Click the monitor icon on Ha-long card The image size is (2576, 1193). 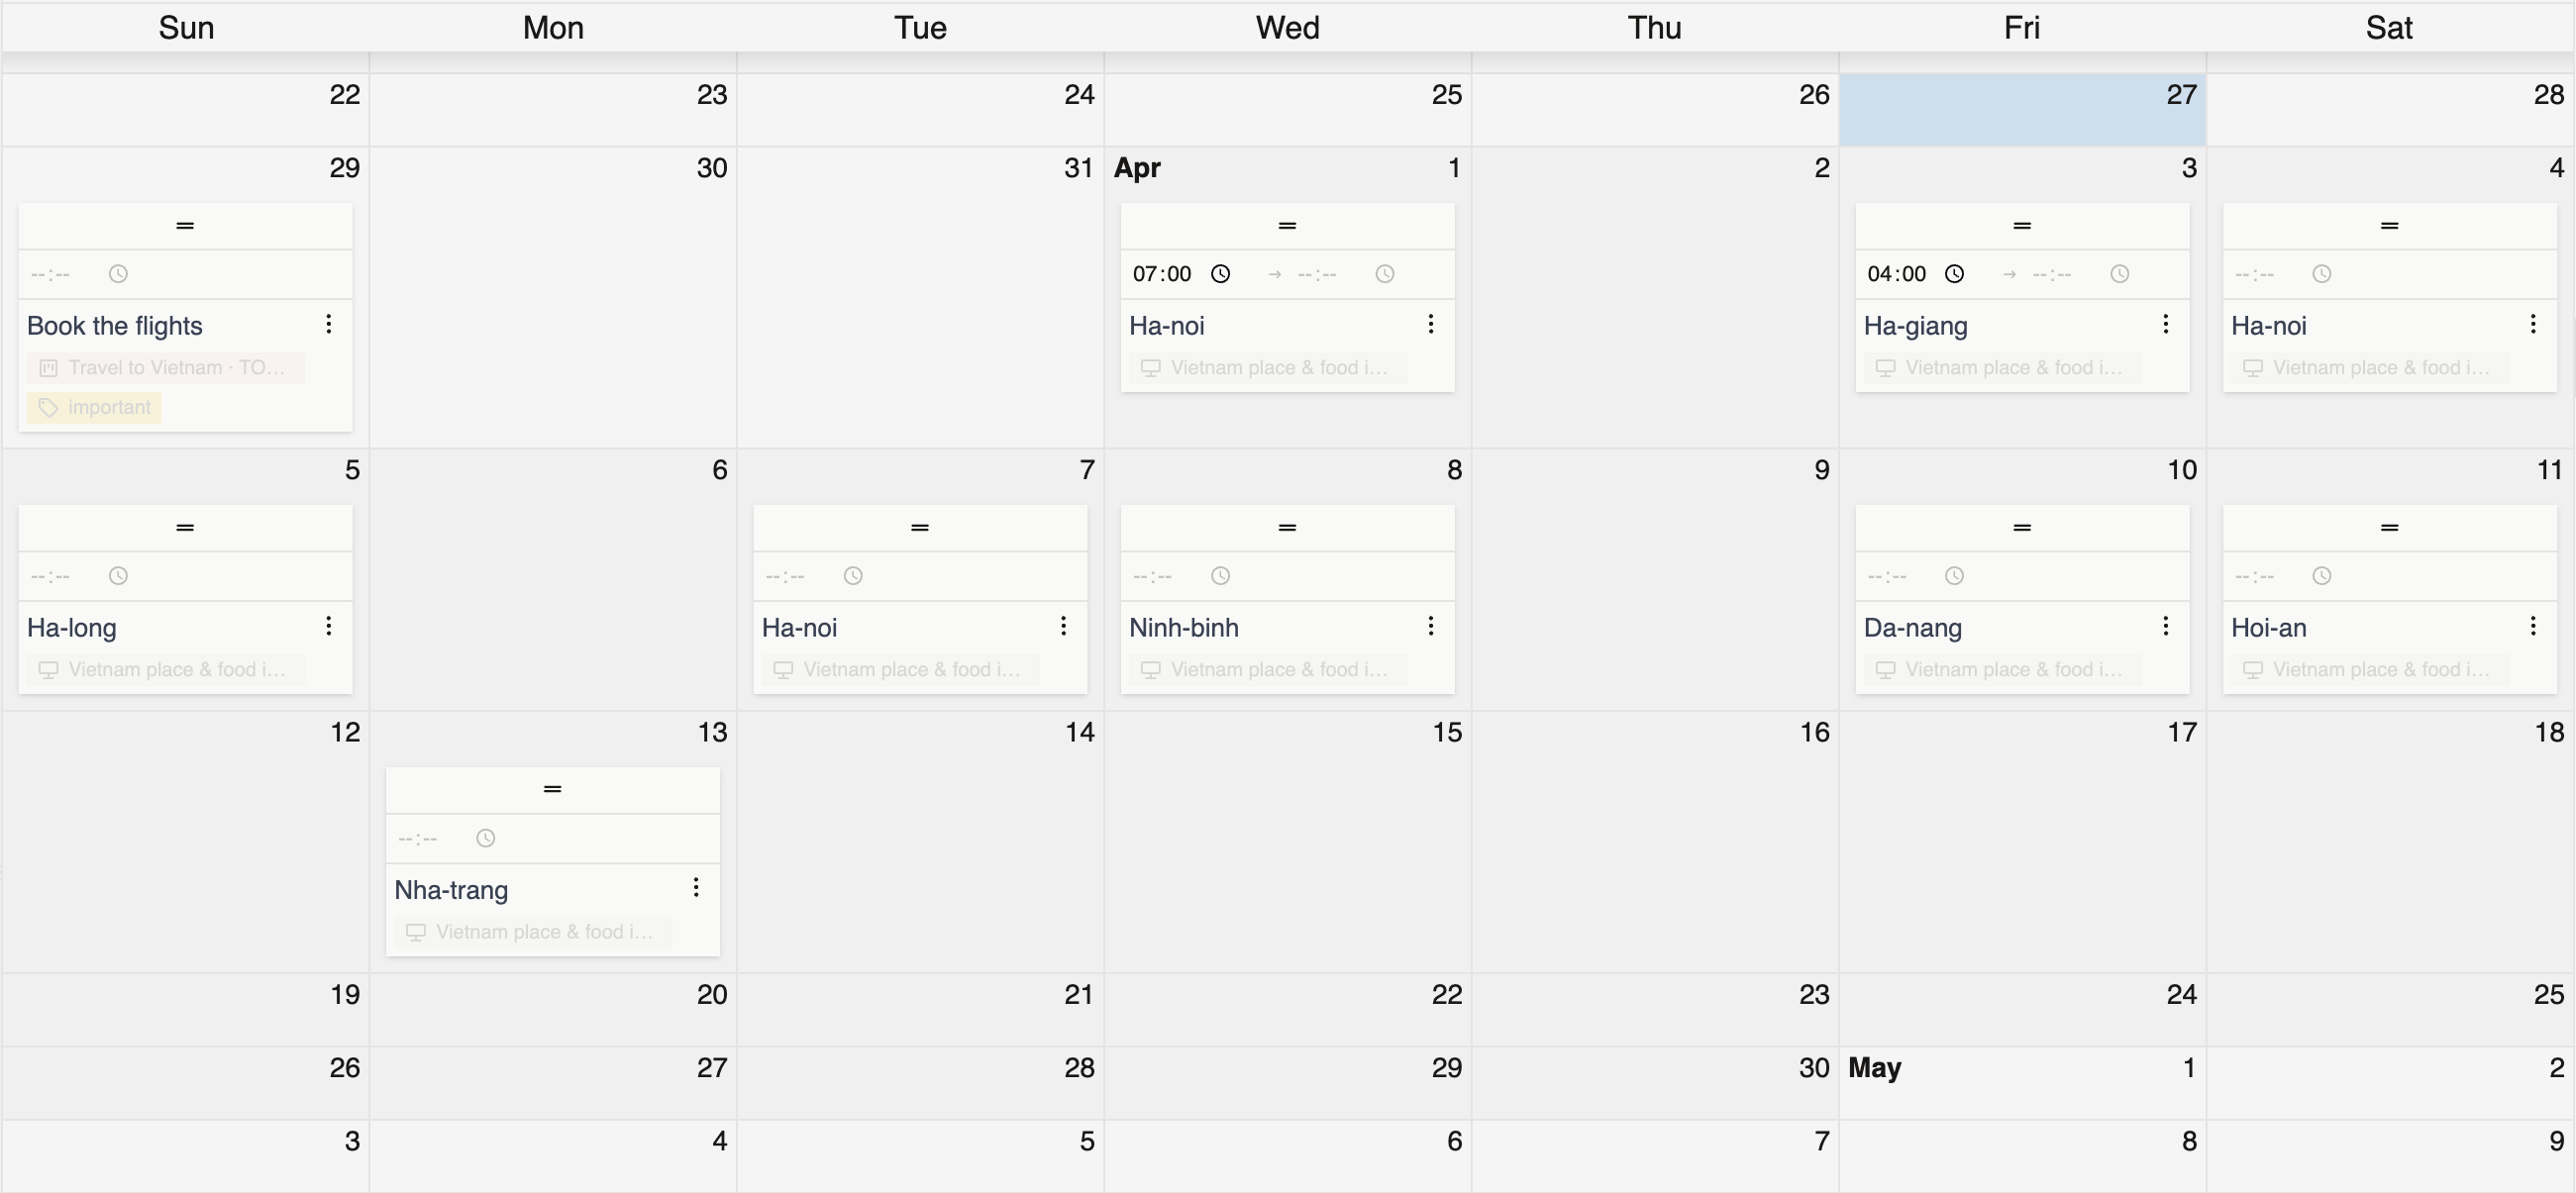(x=47, y=669)
